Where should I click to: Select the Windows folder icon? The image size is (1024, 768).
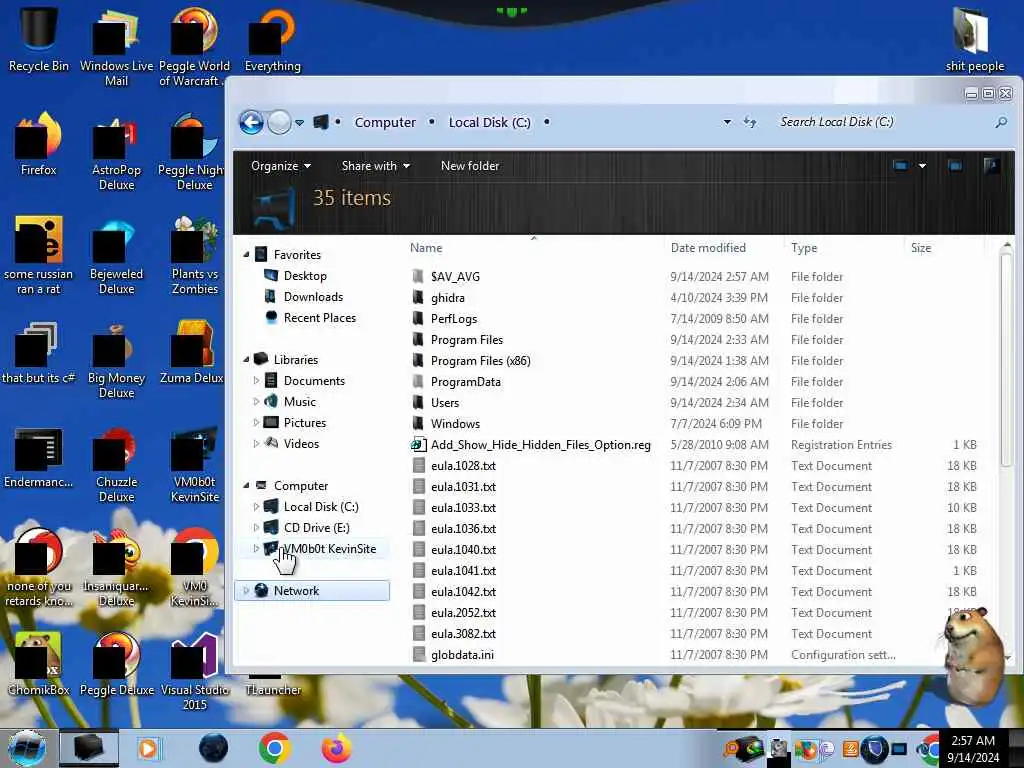pyautogui.click(x=418, y=423)
